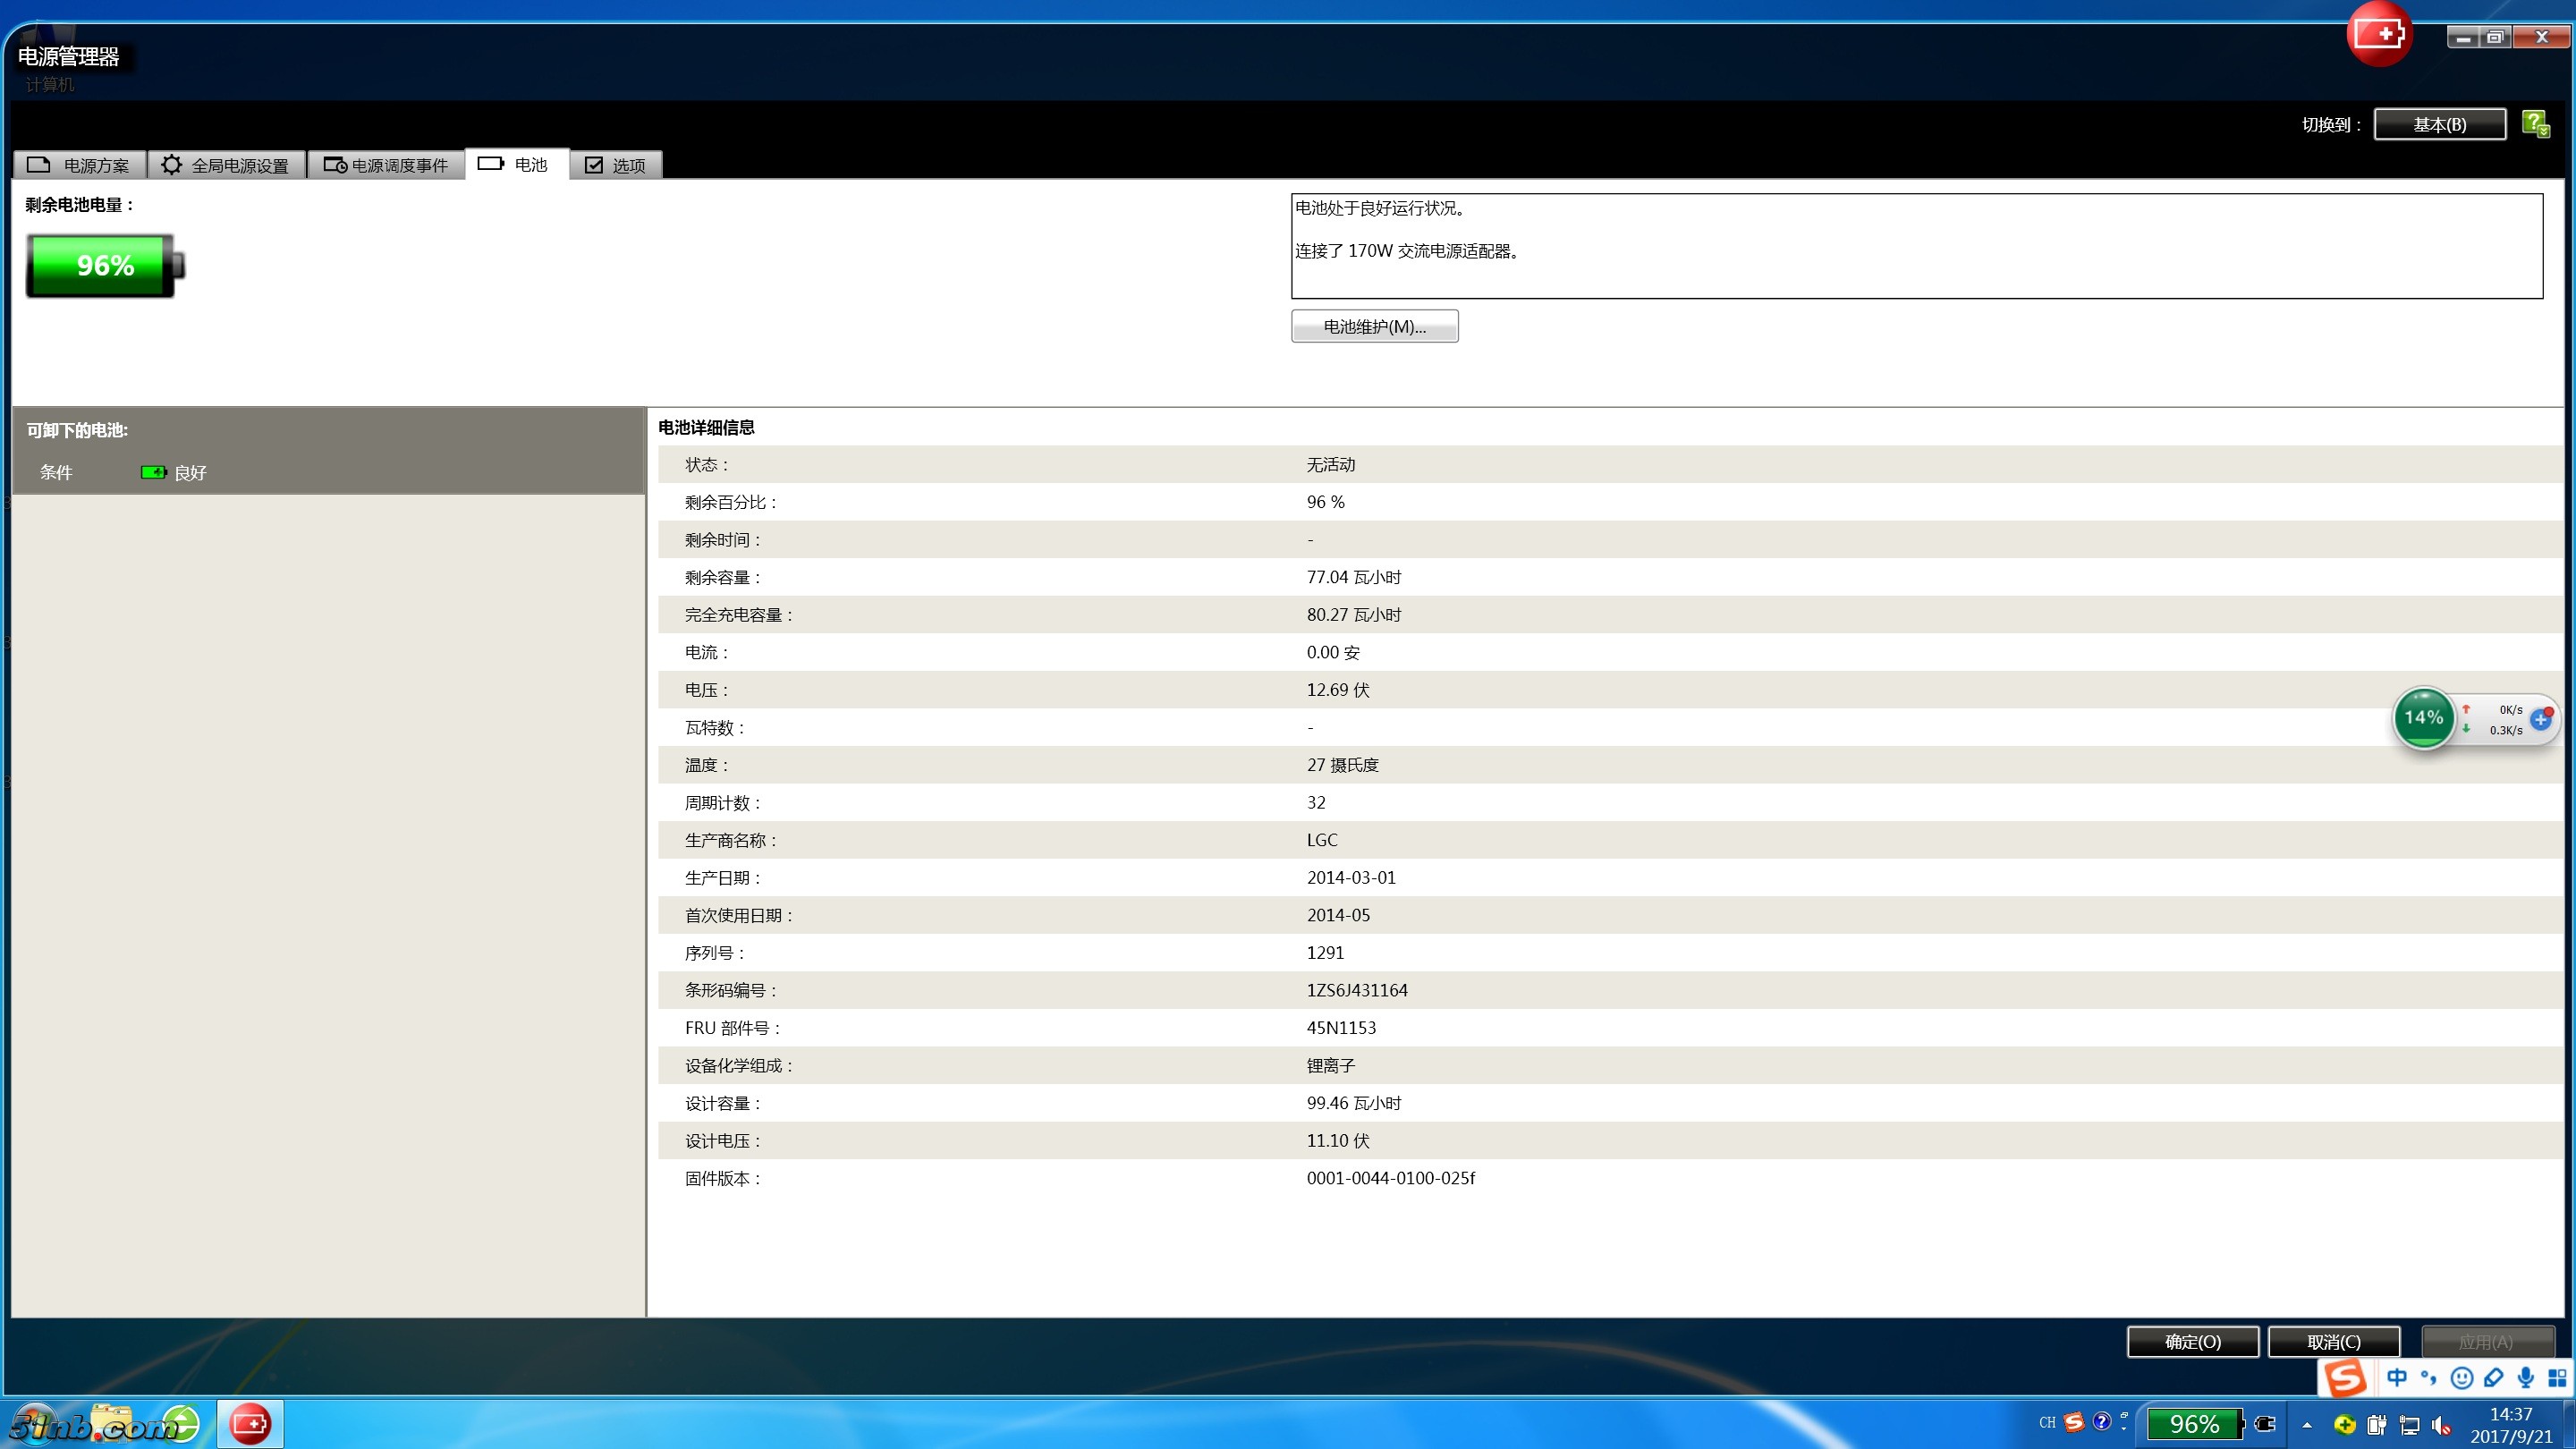Click the Sogou toolbox grid icon
This screenshot has width=2576, height=1449.
(2556, 1378)
